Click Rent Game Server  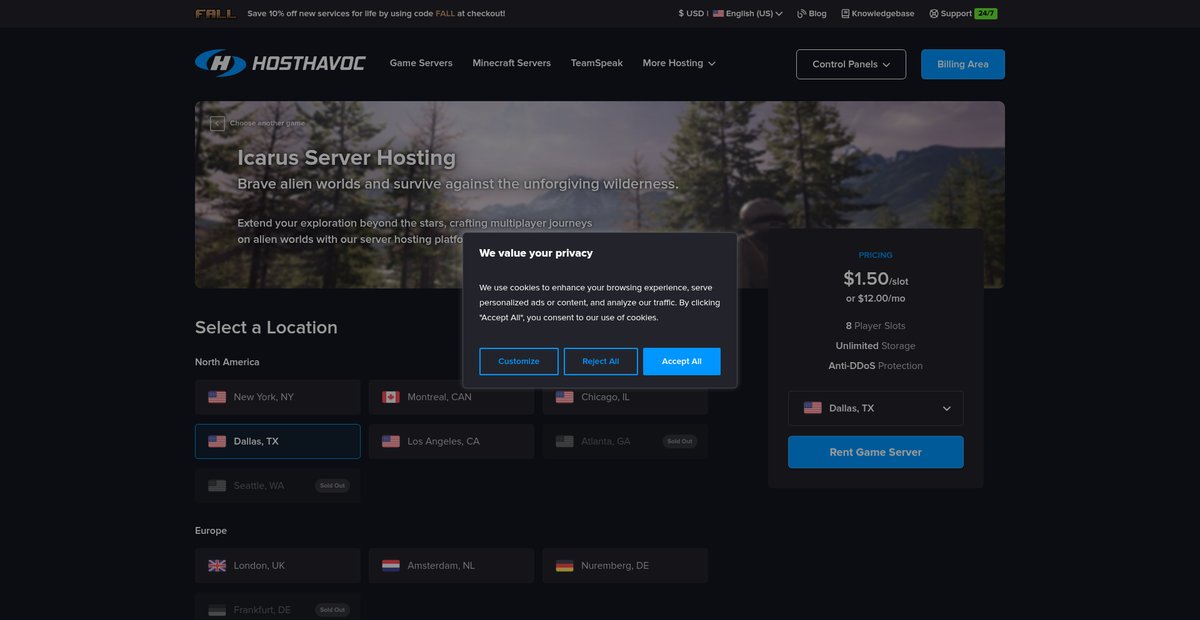tap(876, 452)
